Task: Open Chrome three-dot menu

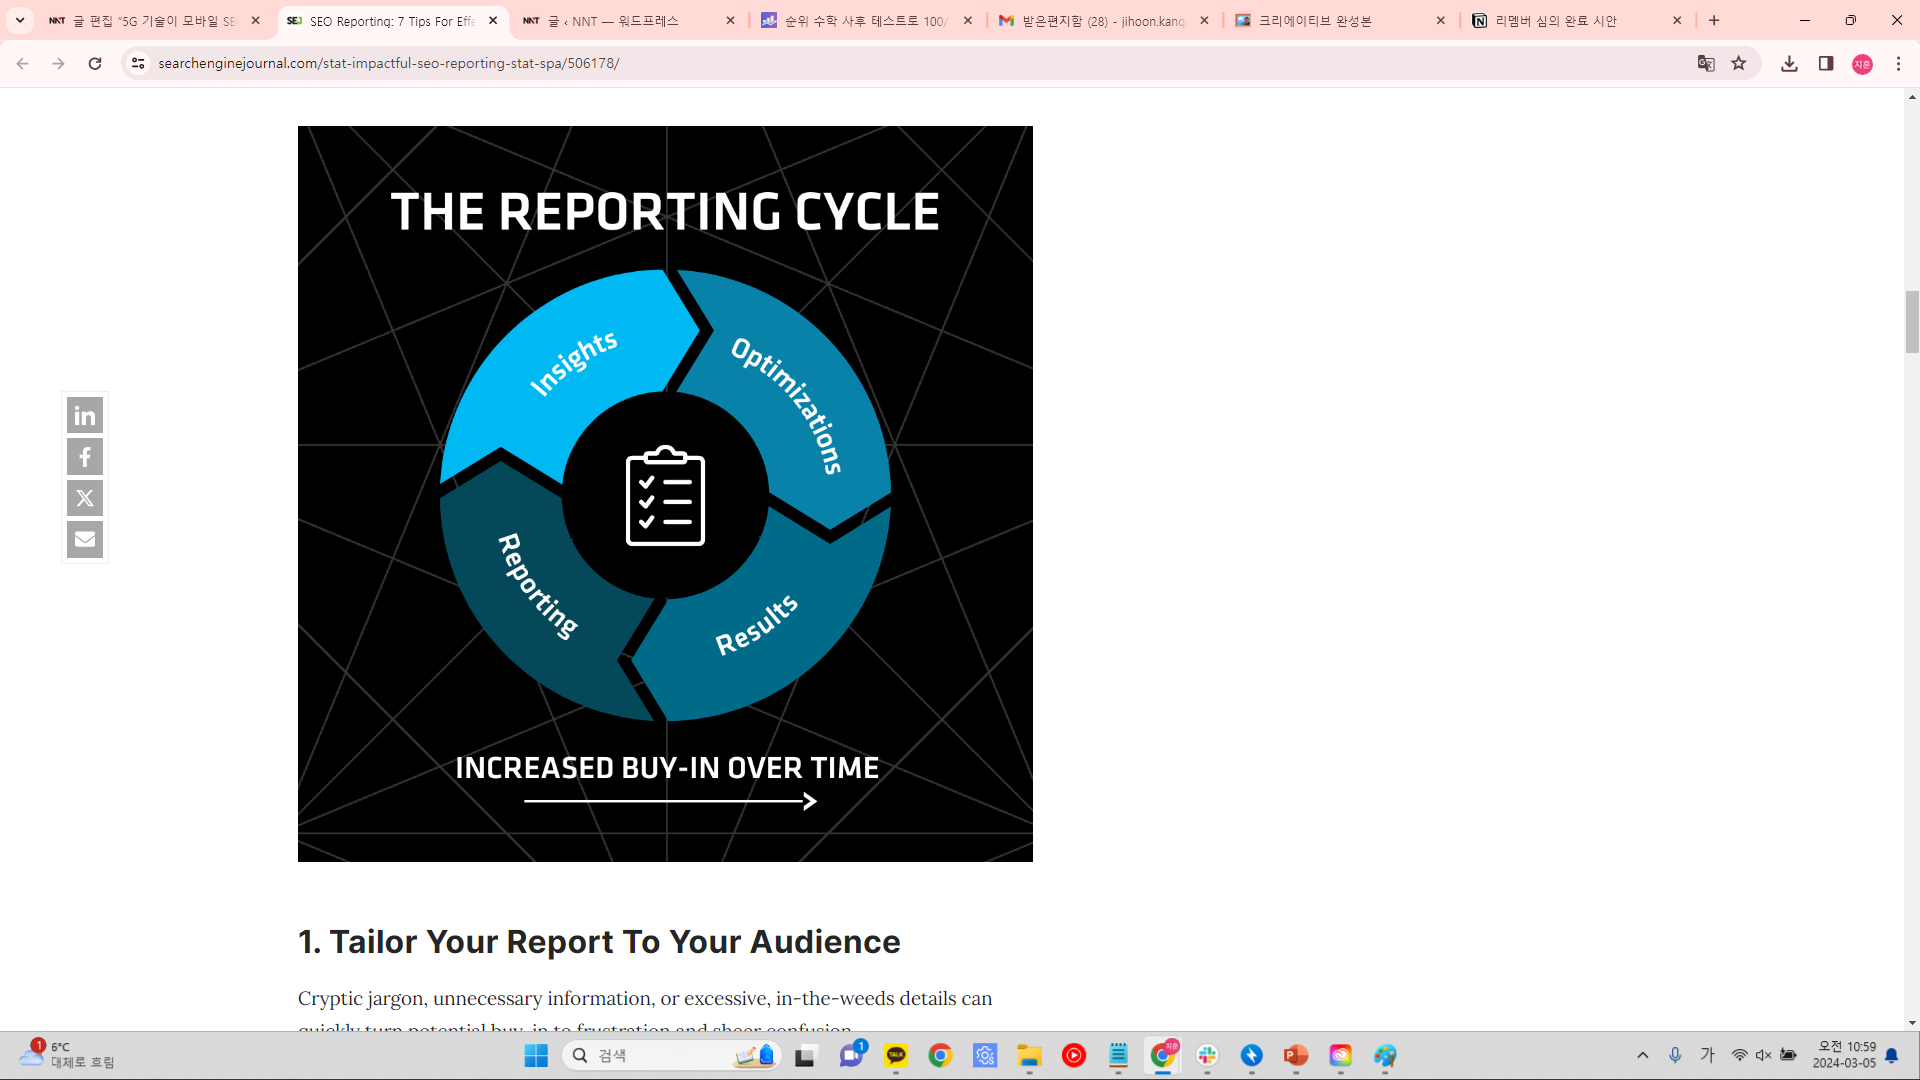Action: point(1899,63)
